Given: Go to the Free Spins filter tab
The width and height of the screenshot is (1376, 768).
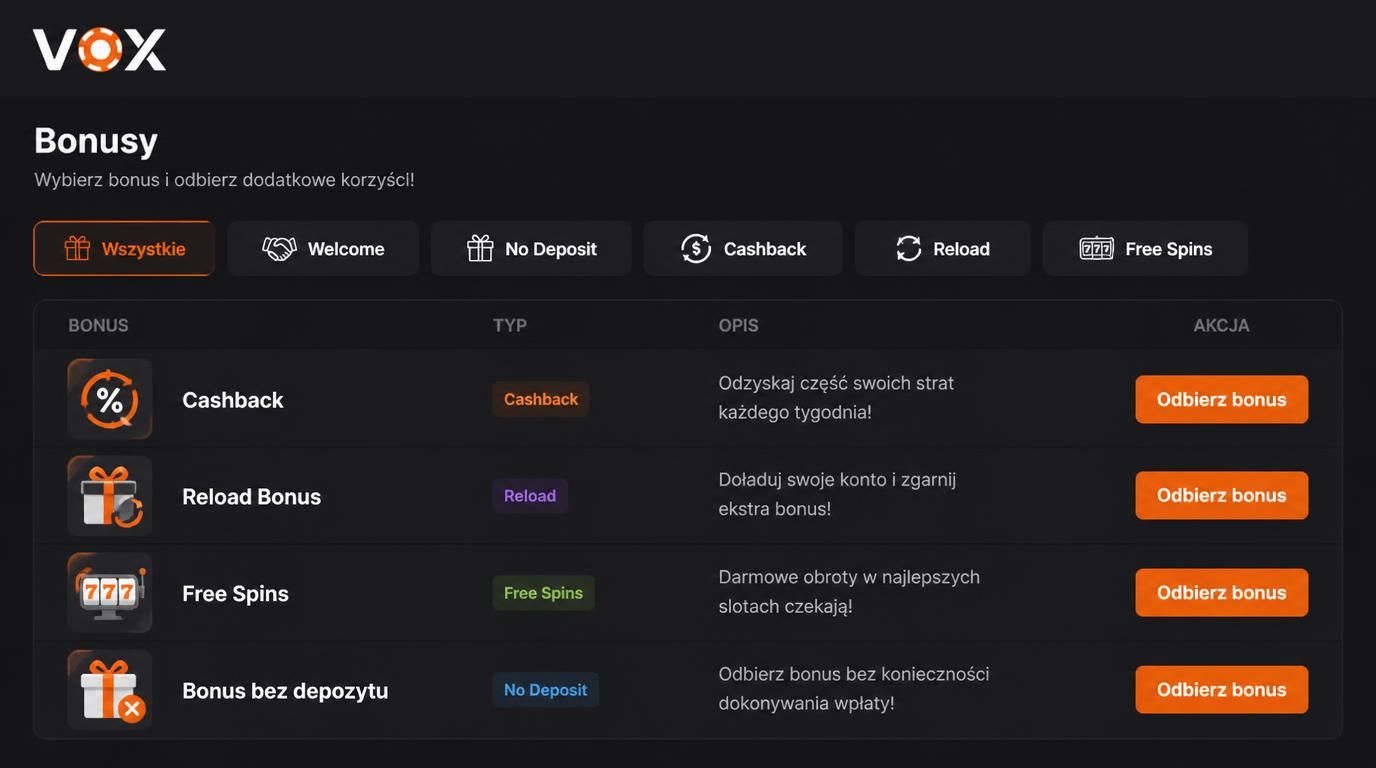Looking at the screenshot, I should (1145, 248).
